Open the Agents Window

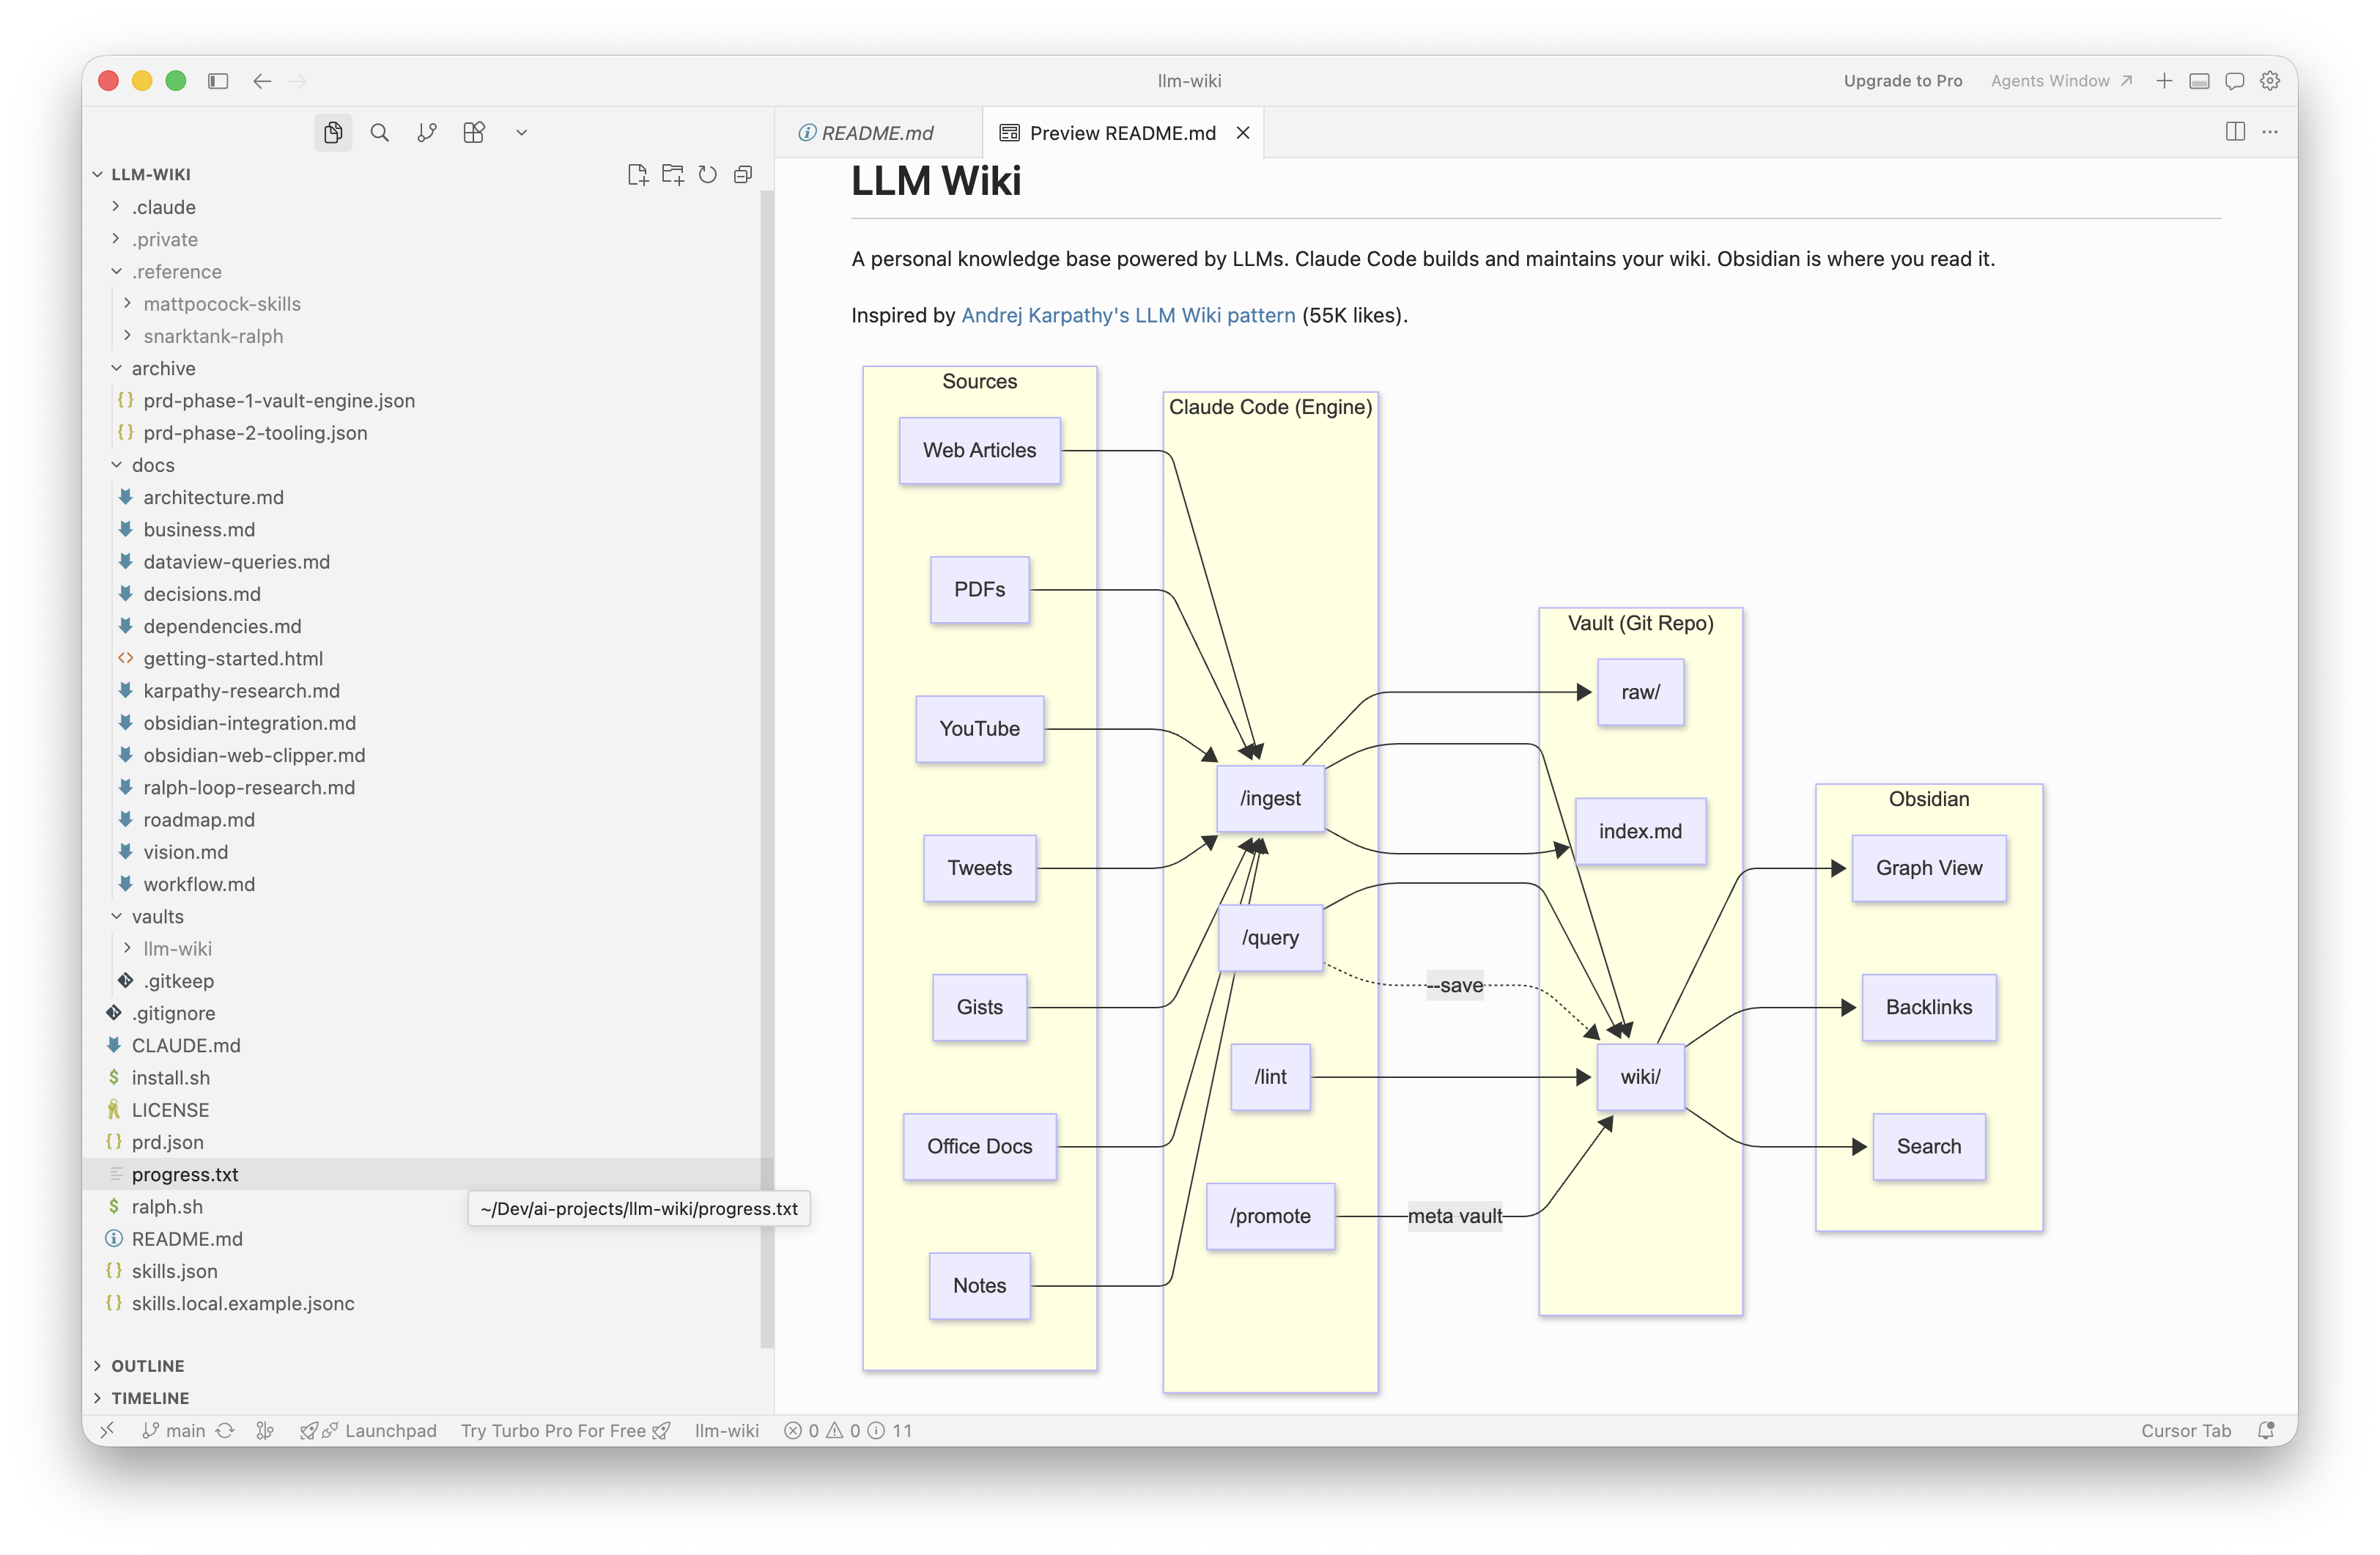tap(2061, 81)
